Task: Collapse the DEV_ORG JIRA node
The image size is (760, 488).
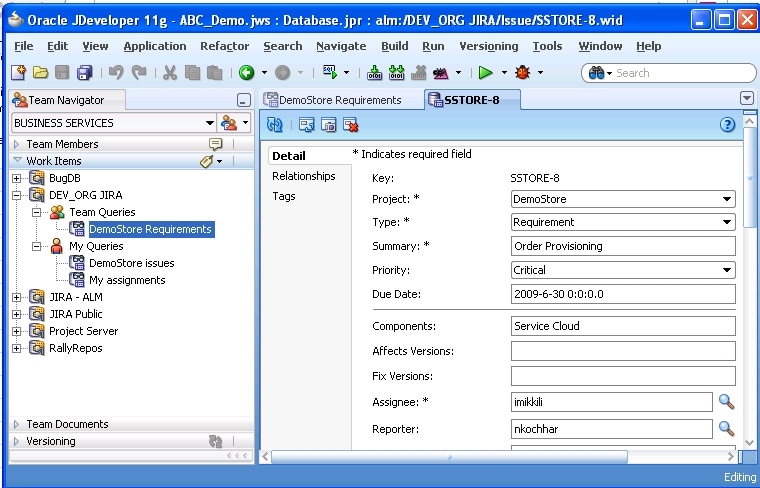Action: [x=16, y=195]
